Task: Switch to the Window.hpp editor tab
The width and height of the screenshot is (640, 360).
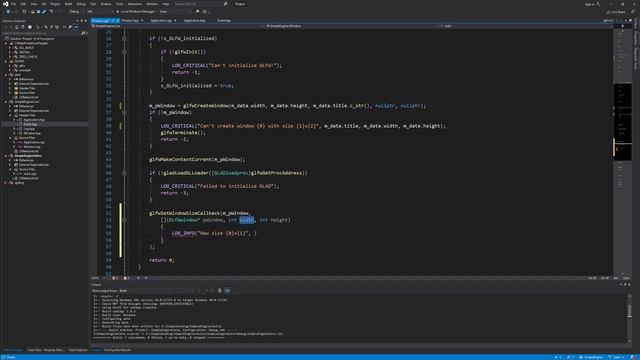Action: click(130, 20)
